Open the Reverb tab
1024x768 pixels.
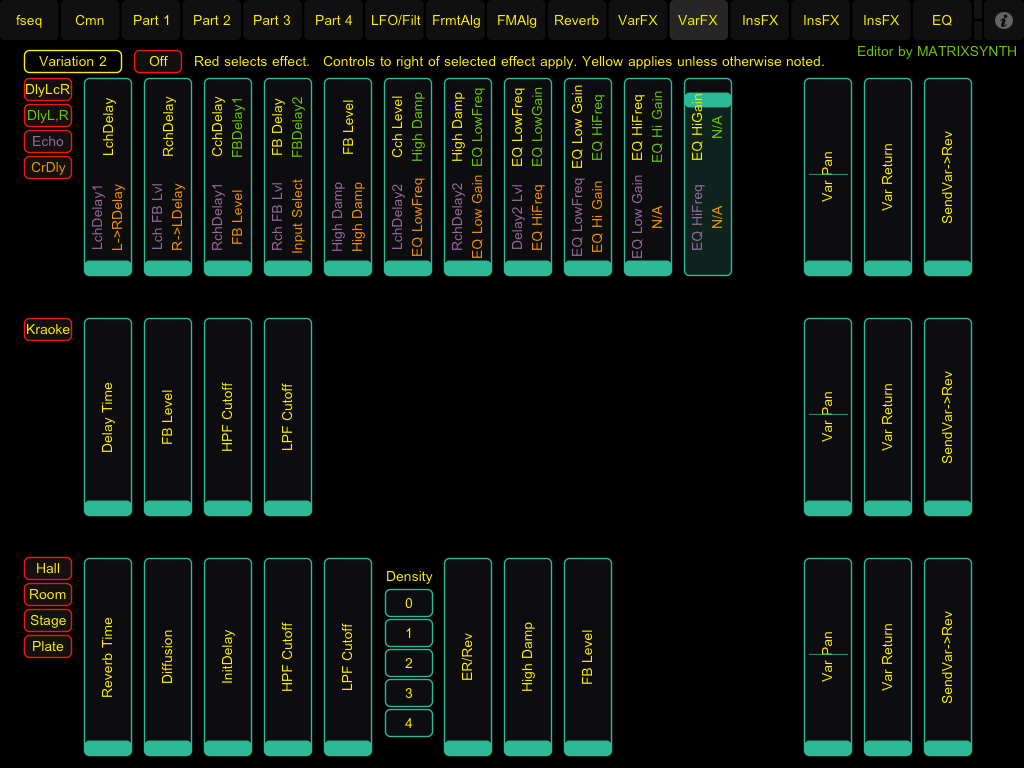click(576, 20)
